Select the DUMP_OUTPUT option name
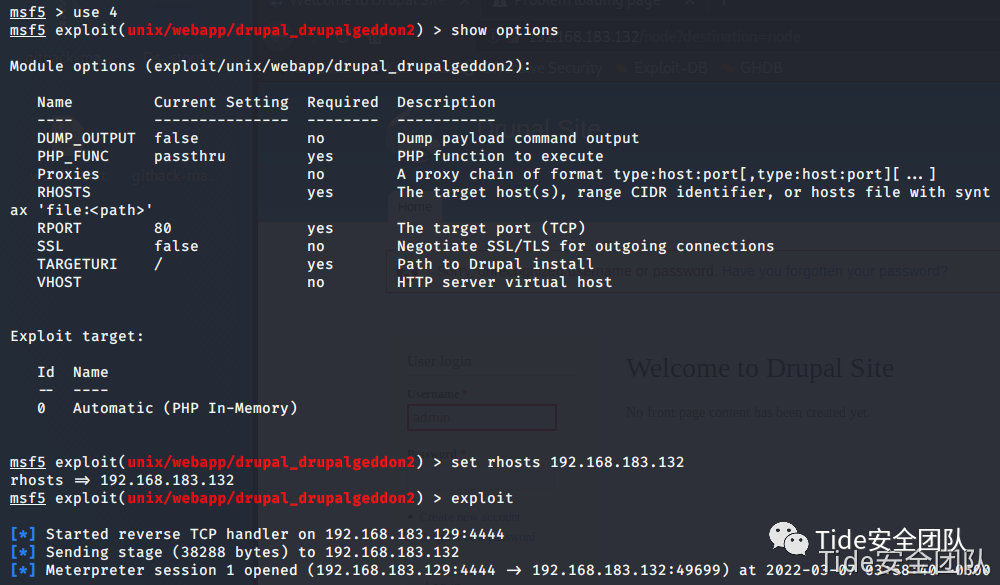 [86, 138]
